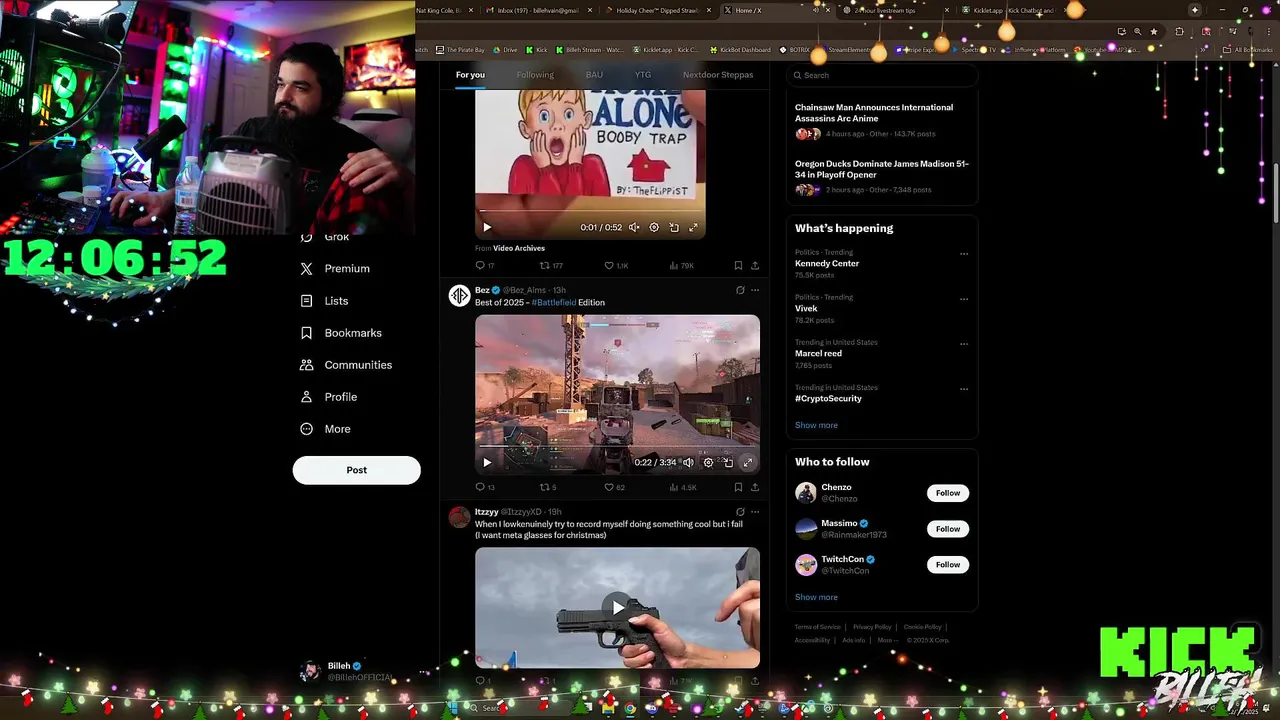This screenshot has width=1280, height=720.
Task: Bookmark the Bez Battlefield post
Action: click(738, 488)
